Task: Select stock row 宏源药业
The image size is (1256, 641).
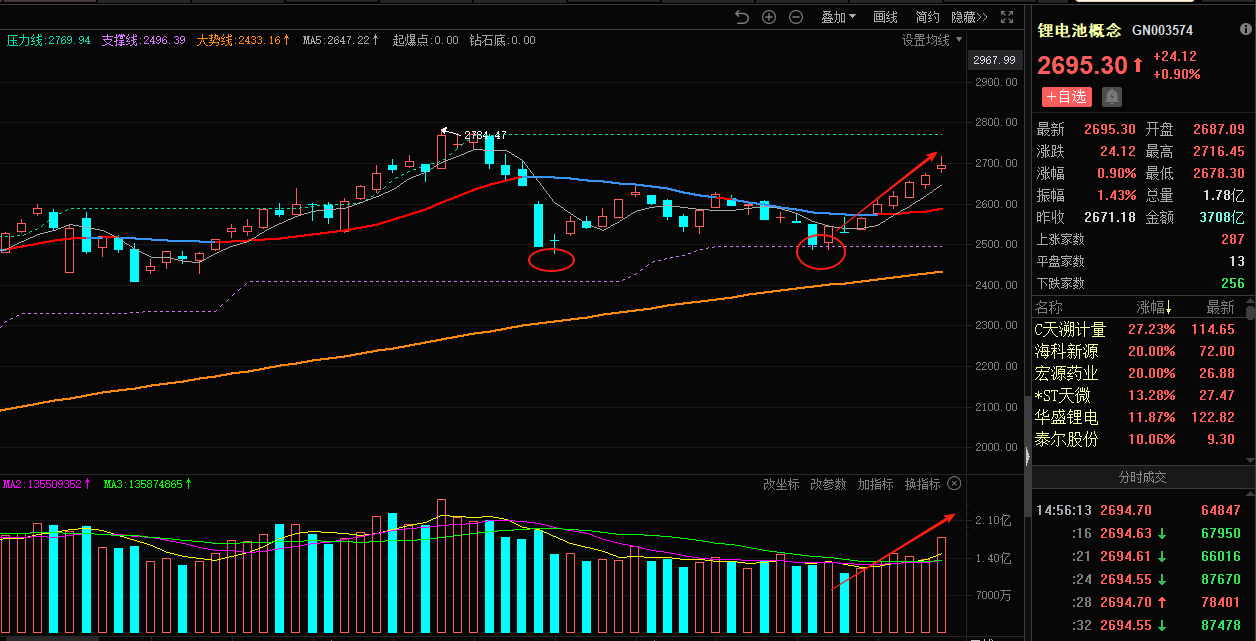Action: pos(1138,373)
